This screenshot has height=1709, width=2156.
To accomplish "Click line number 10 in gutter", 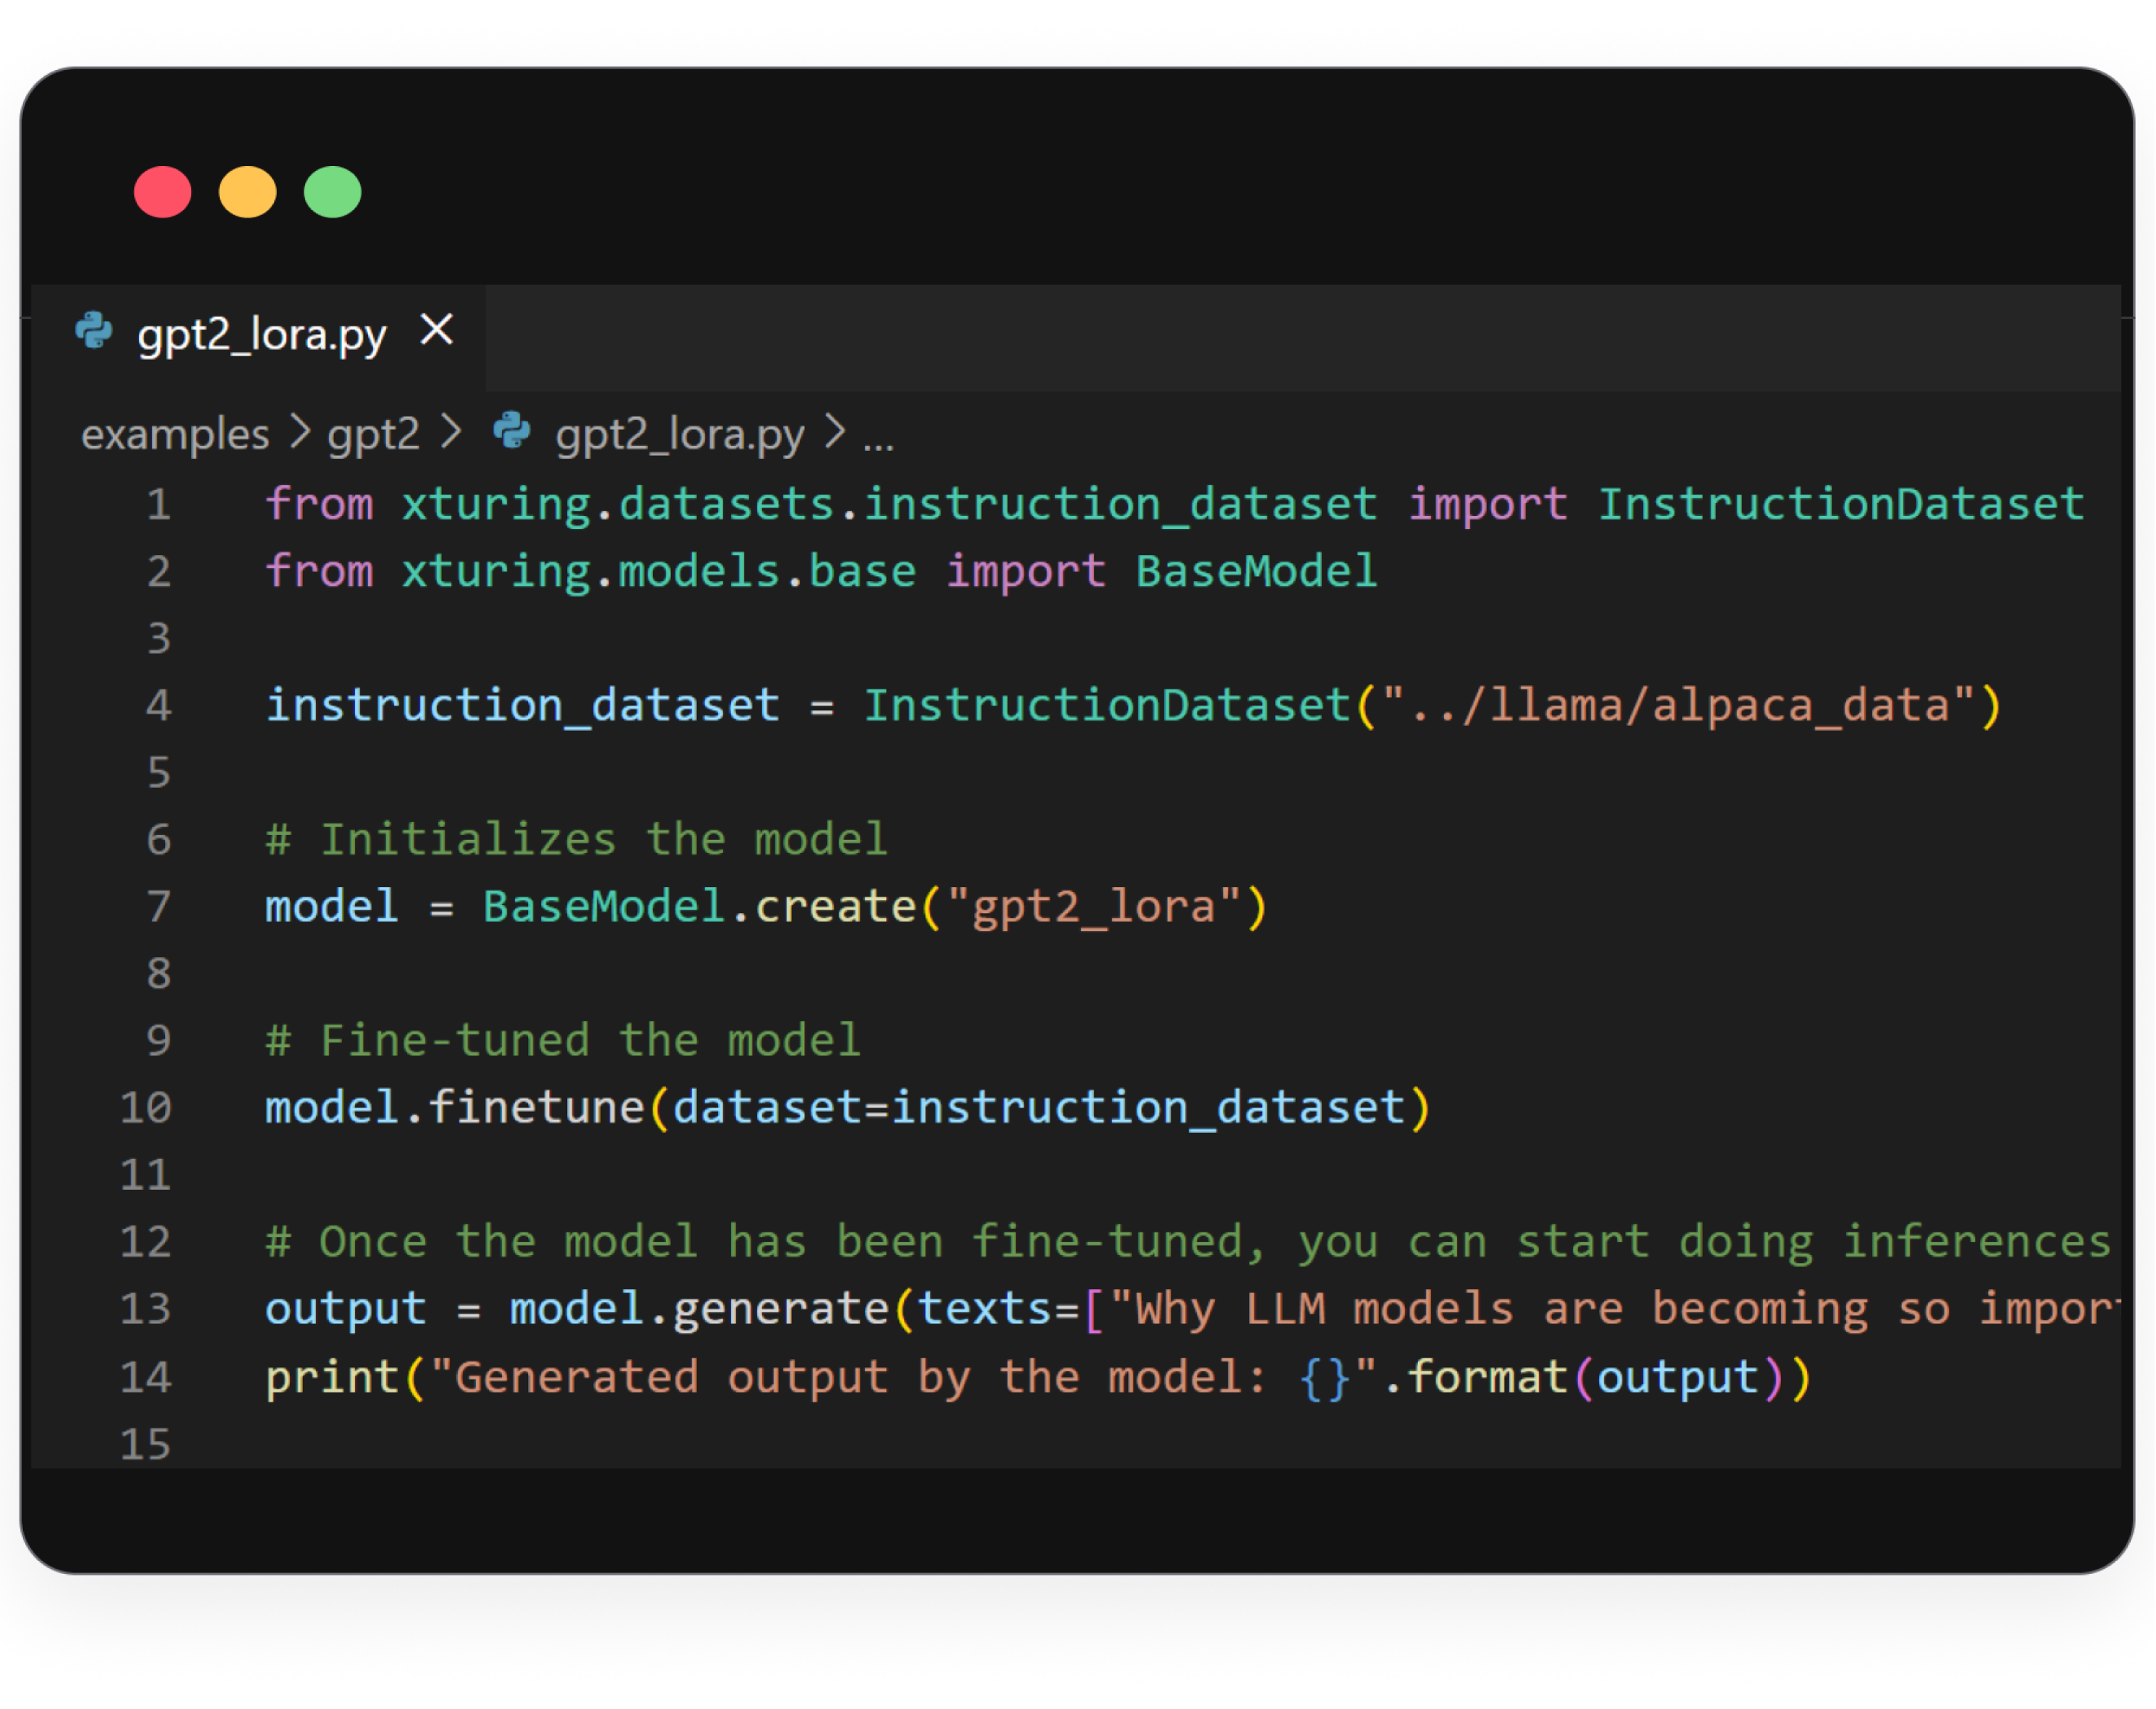I will (x=146, y=1107).
